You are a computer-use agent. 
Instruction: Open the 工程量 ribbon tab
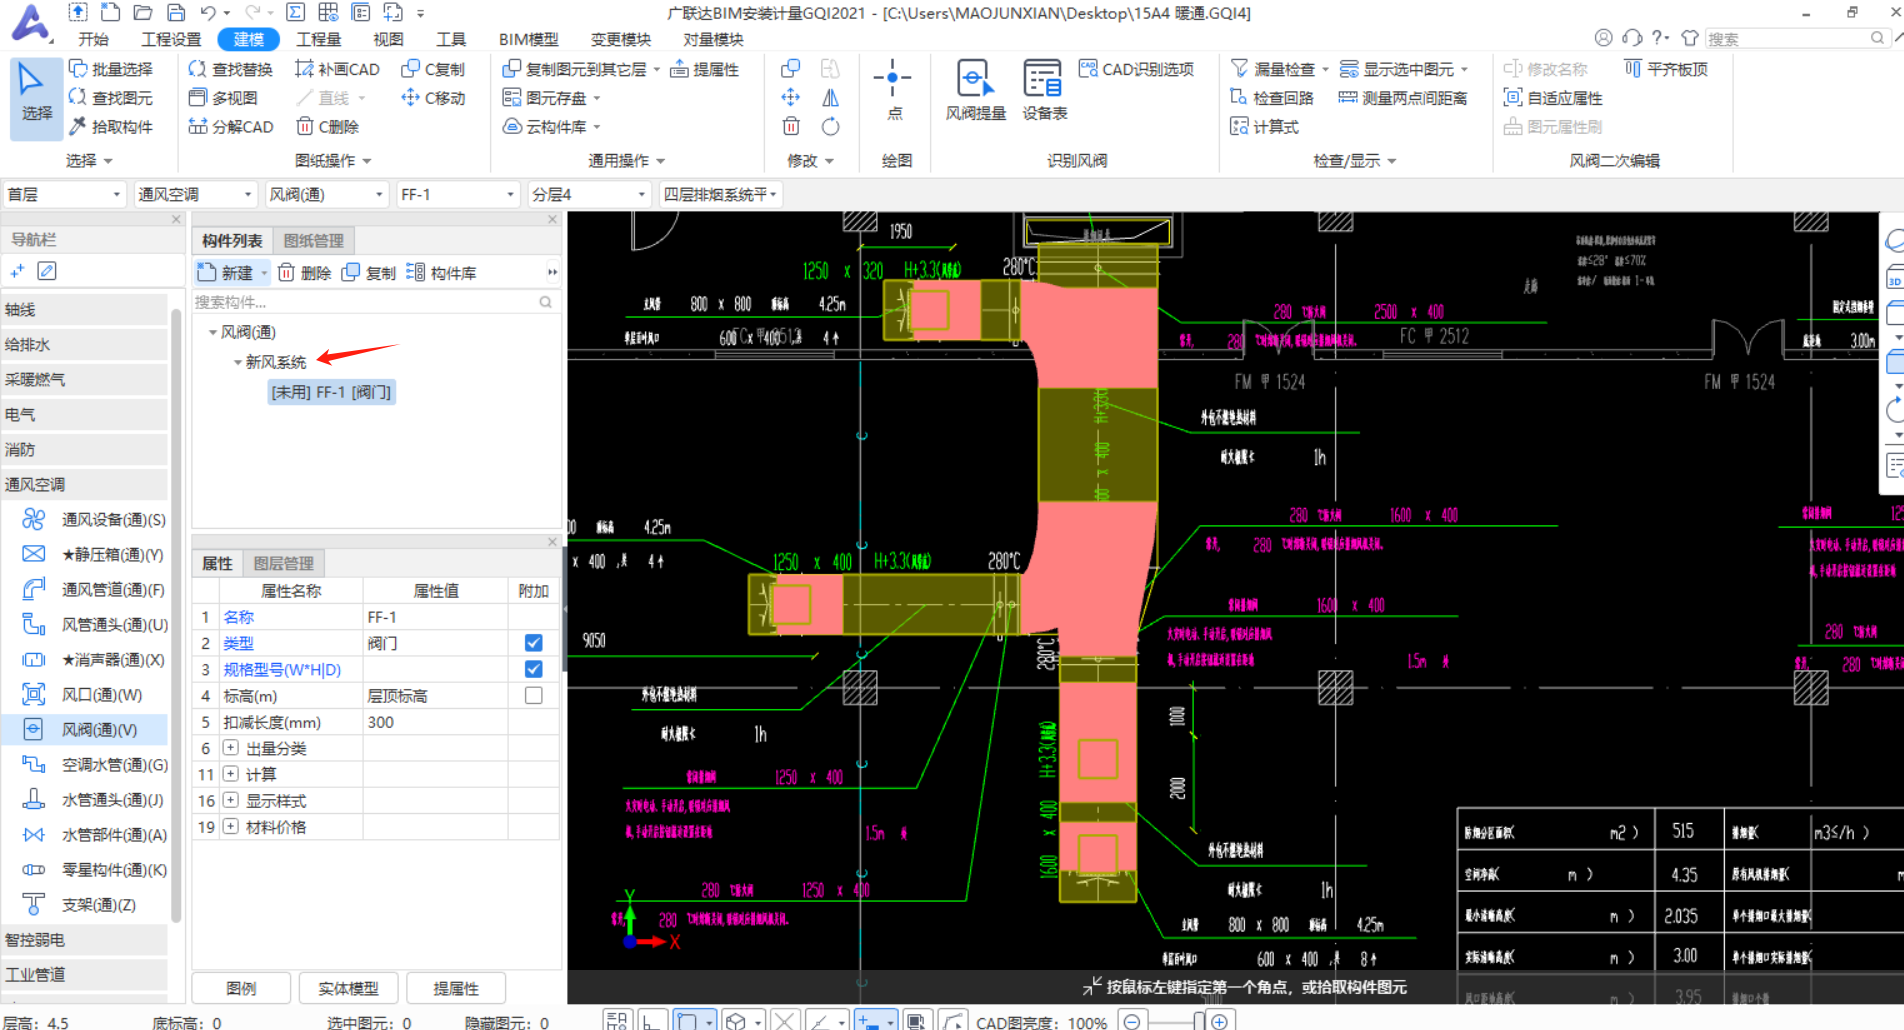[x=319, y=39]
